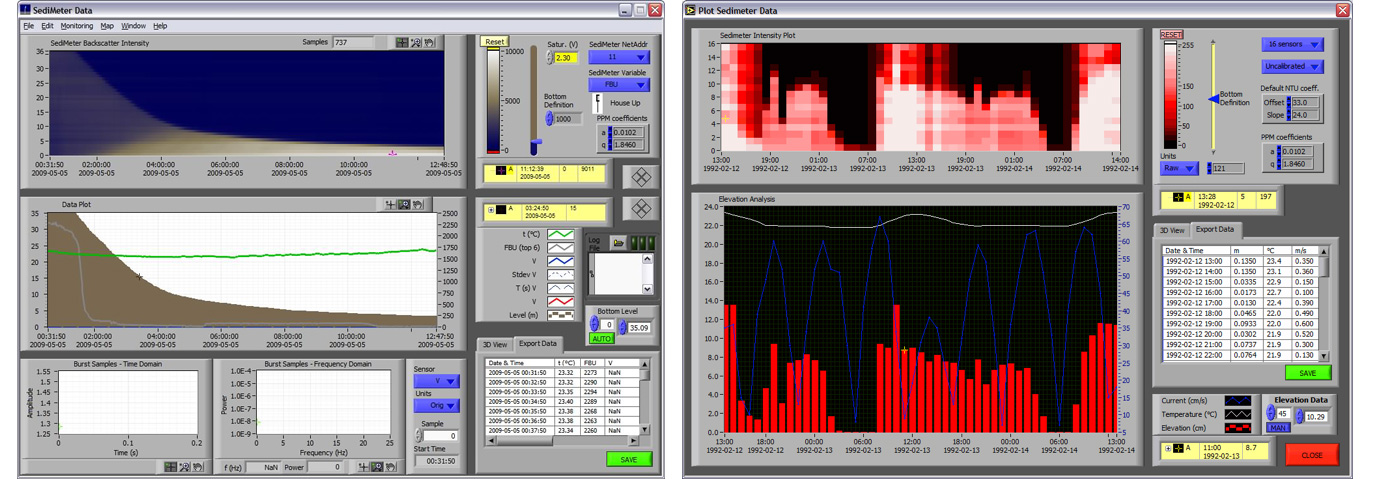Click SAVE button in SediMeter Data window

(x=628, y=459)
